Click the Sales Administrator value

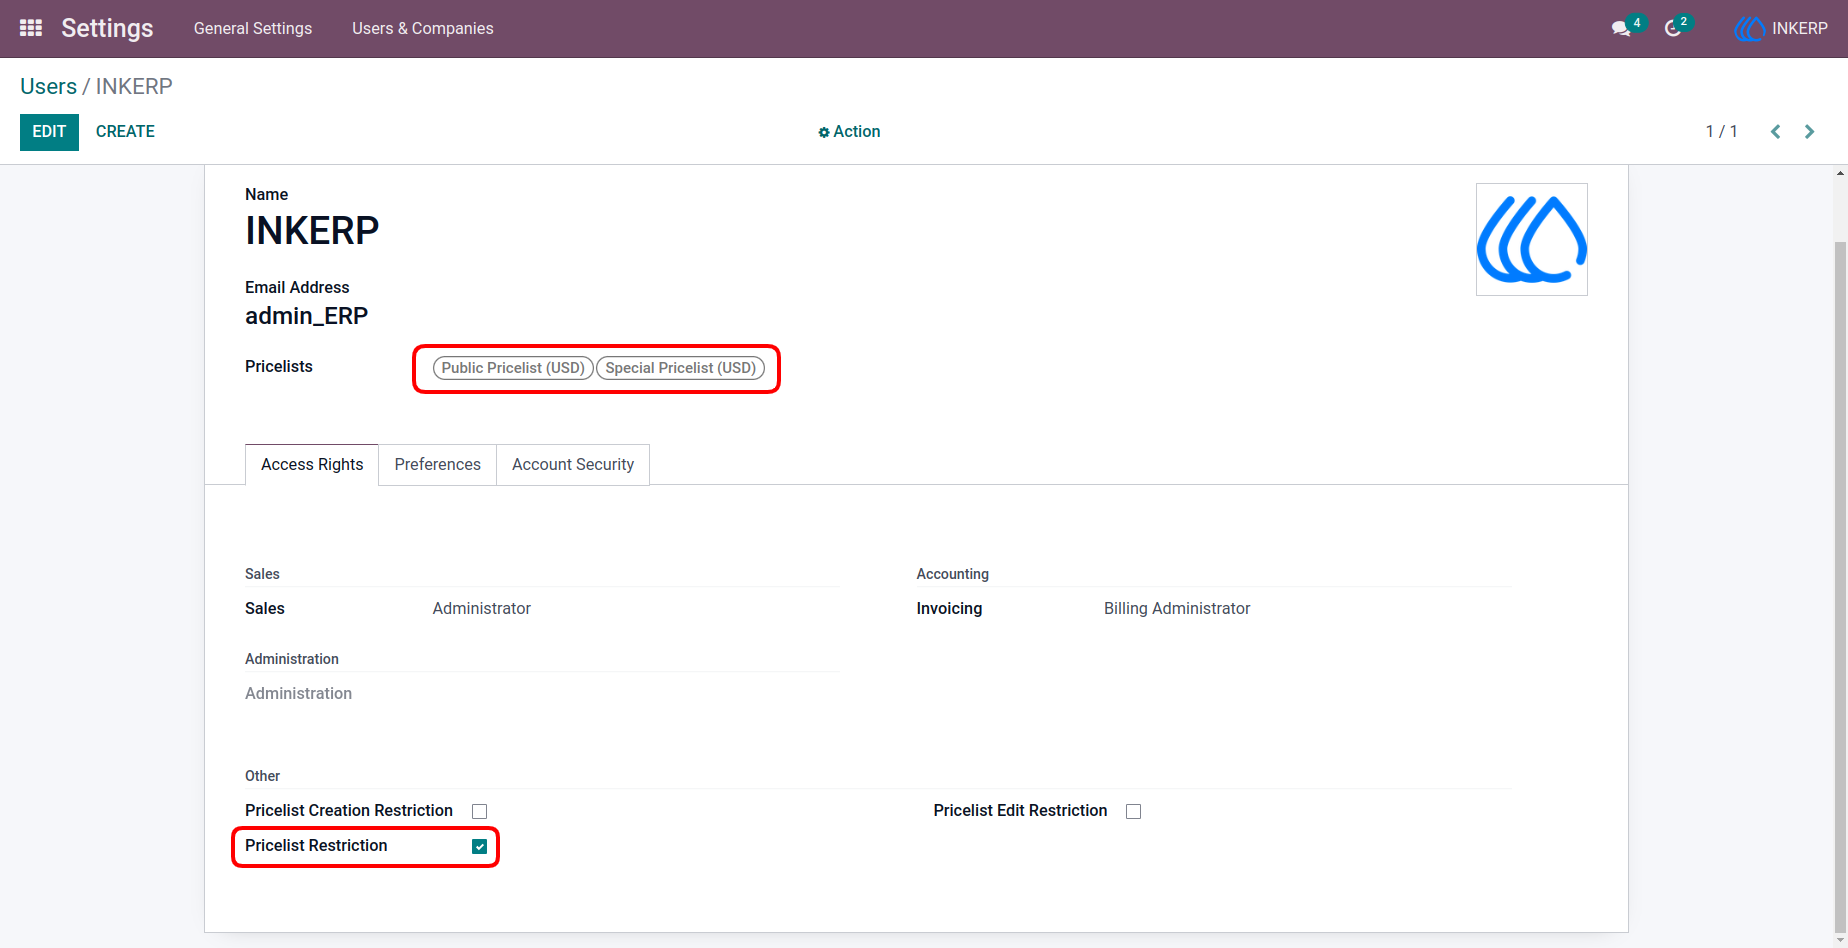[x=482, y=608]
